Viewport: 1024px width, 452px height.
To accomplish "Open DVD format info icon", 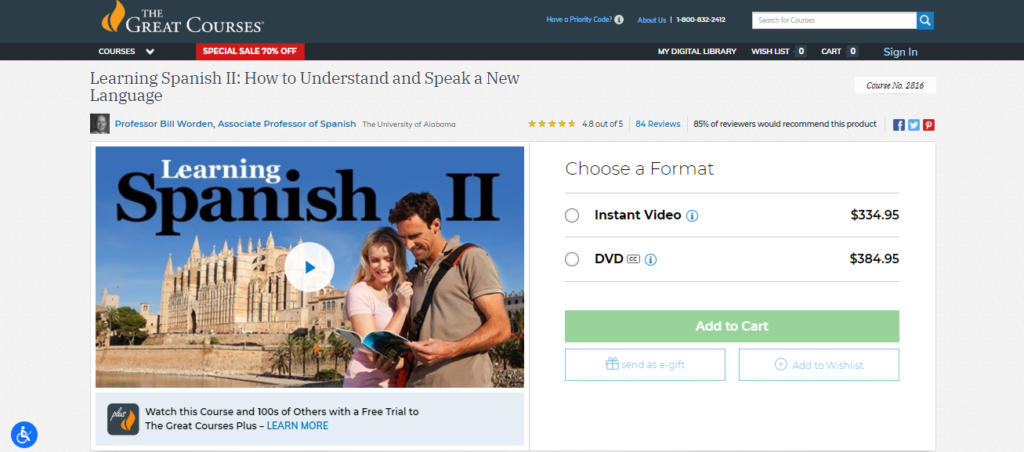I will point(650,259).
